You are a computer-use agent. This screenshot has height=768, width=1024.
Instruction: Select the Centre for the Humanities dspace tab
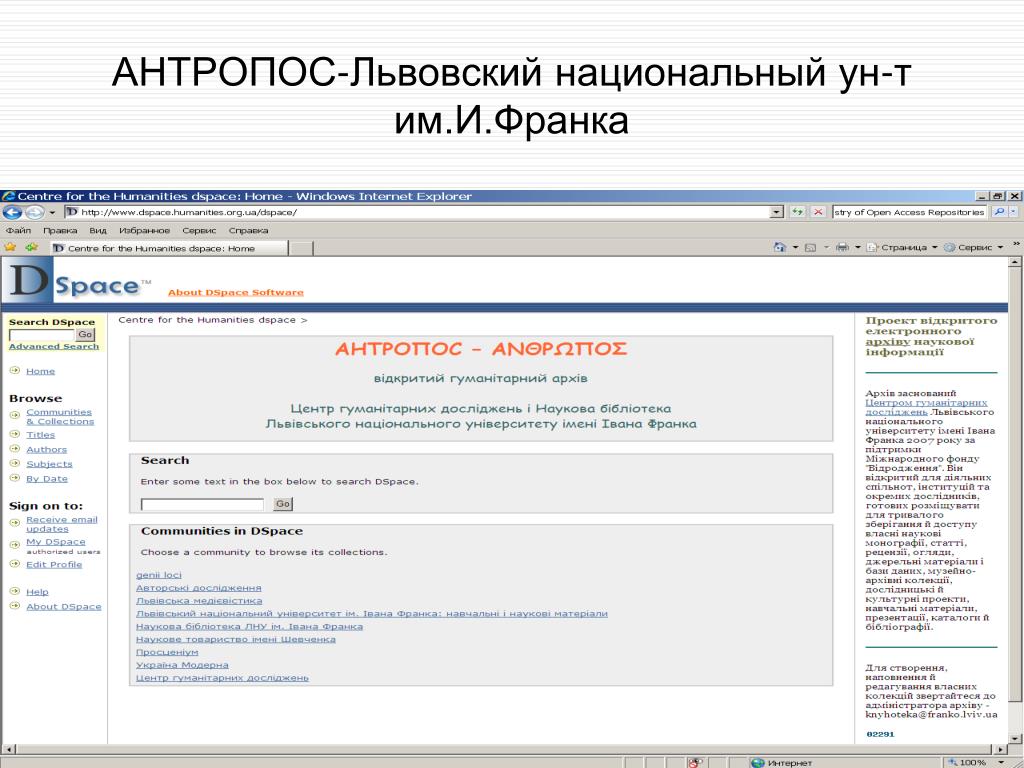pyautogui.click(x=168, y=248)
